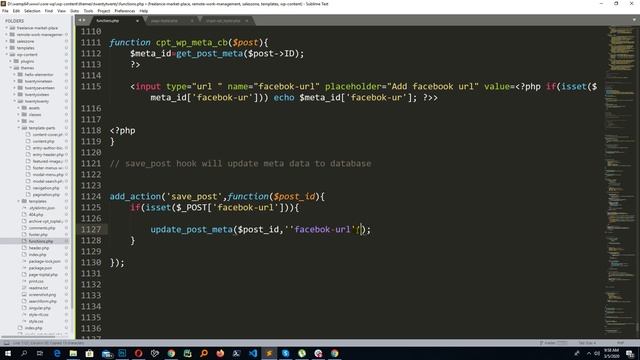
Task: Open the Edit menu
Action: 16,11
